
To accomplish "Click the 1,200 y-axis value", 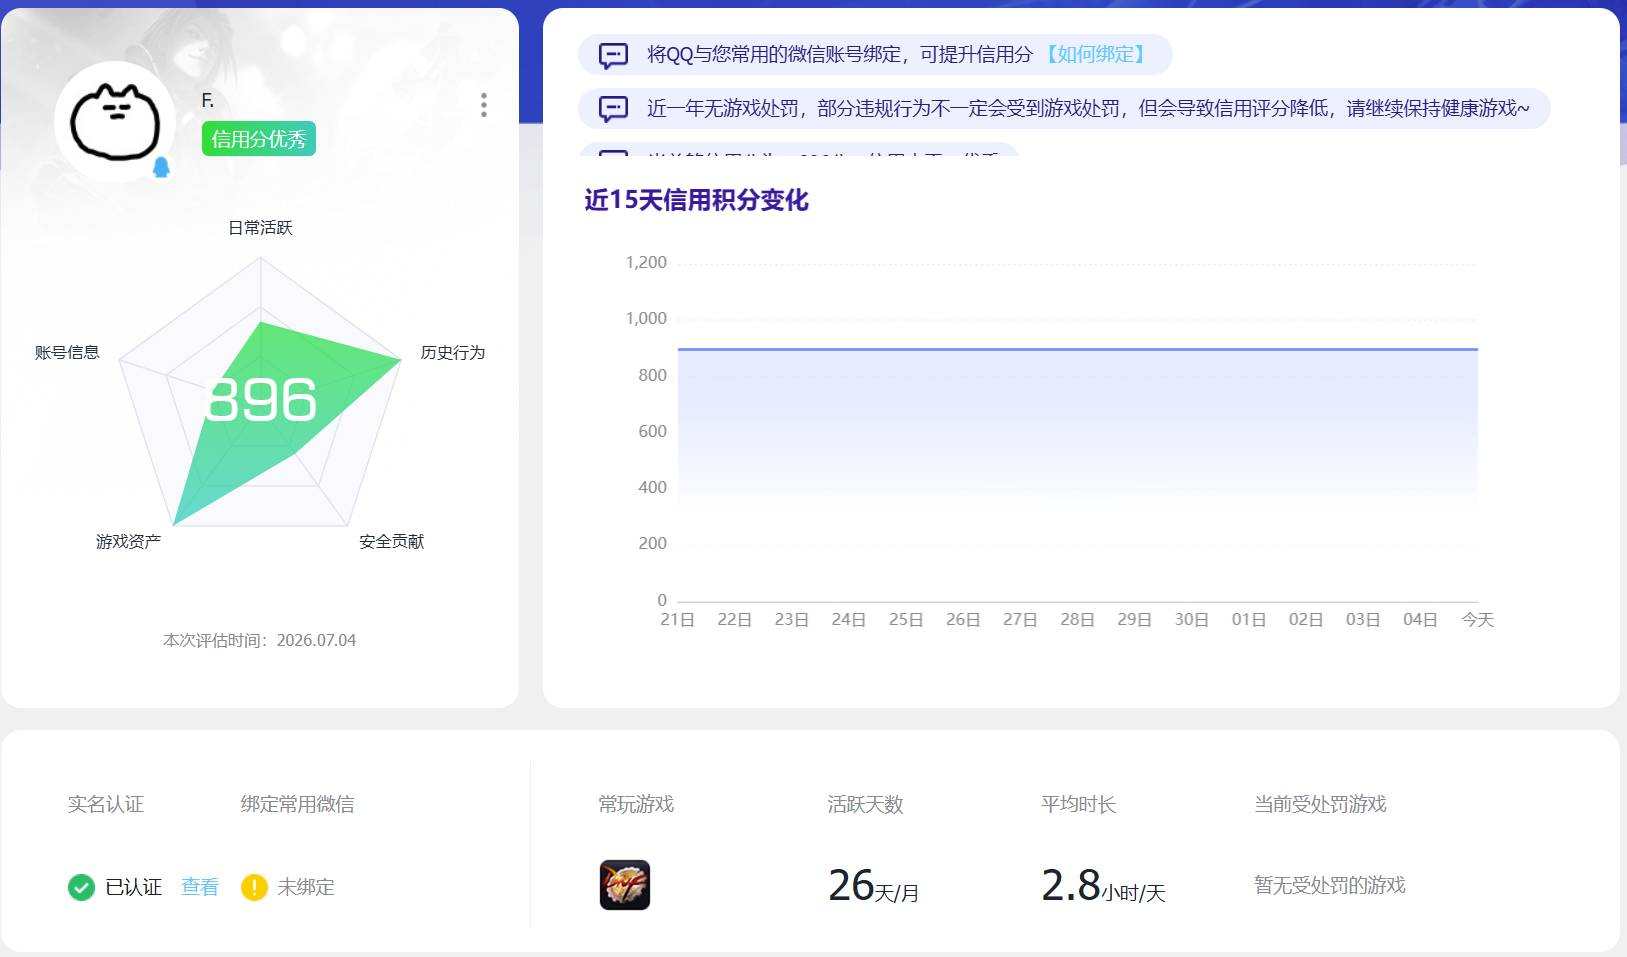I will [x=646, y=262].
